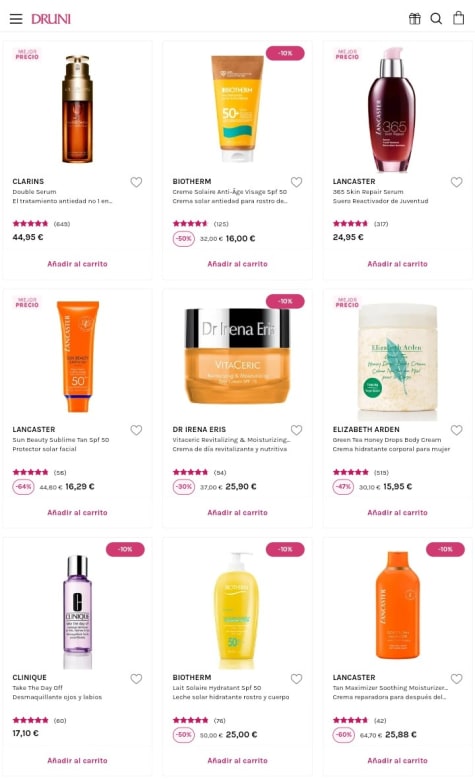The image size is (475, 779).
Task: Open the search magnifier icon
Action: click(x=436, y=19)
